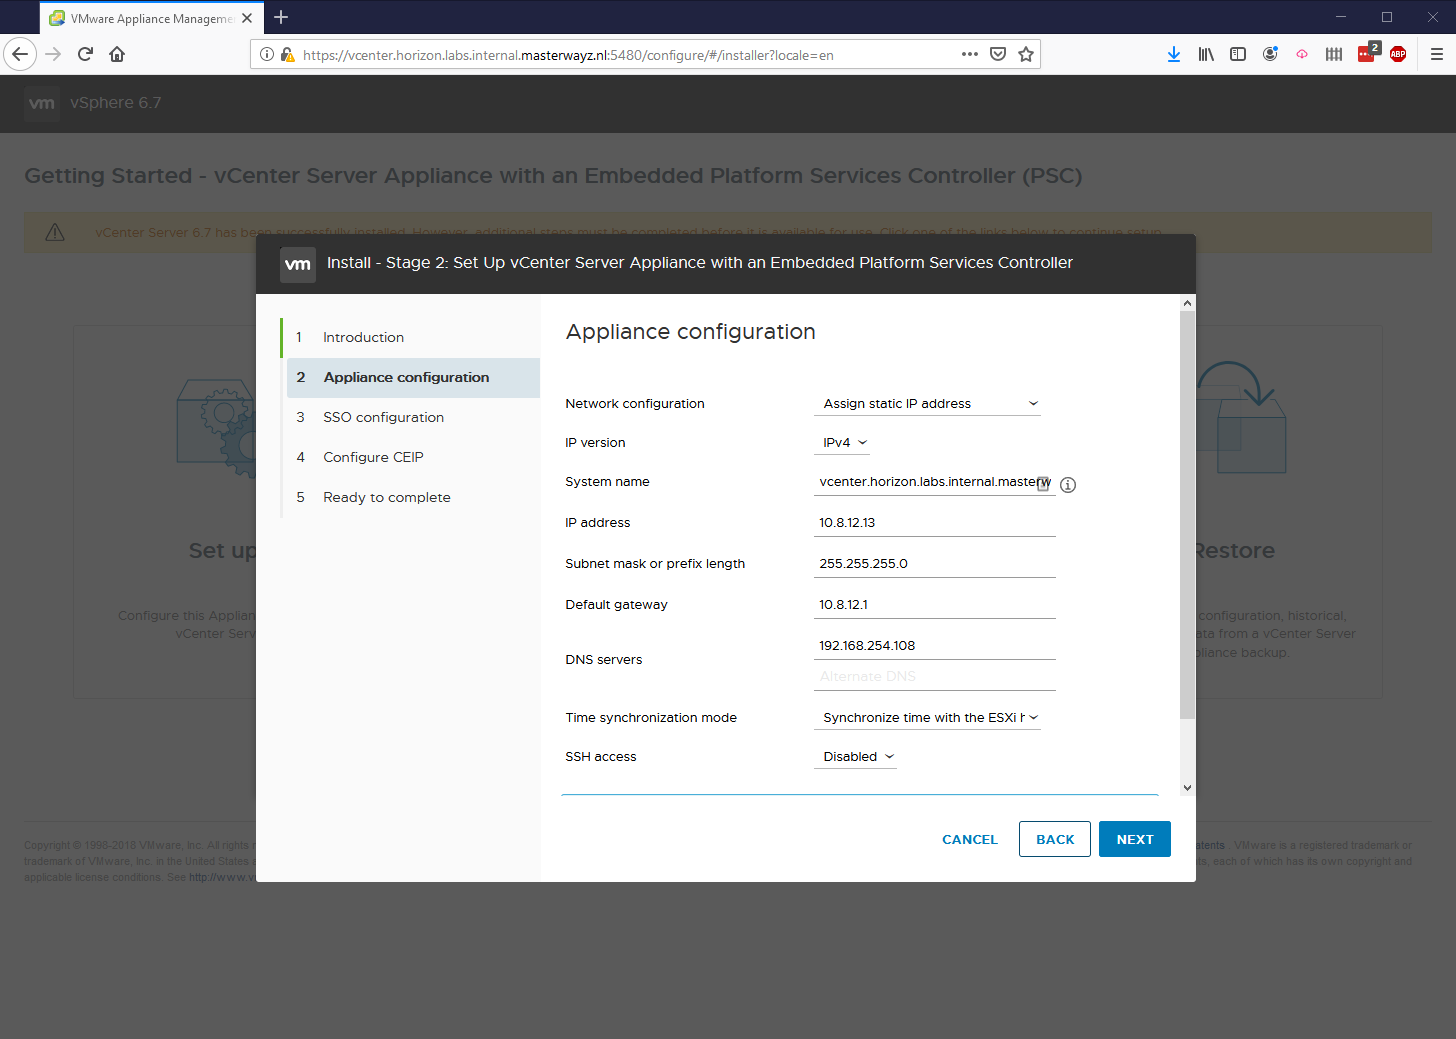1456x1039 pixels.
Task: Save page to Pocket
Action: click(x=998, y=54)
